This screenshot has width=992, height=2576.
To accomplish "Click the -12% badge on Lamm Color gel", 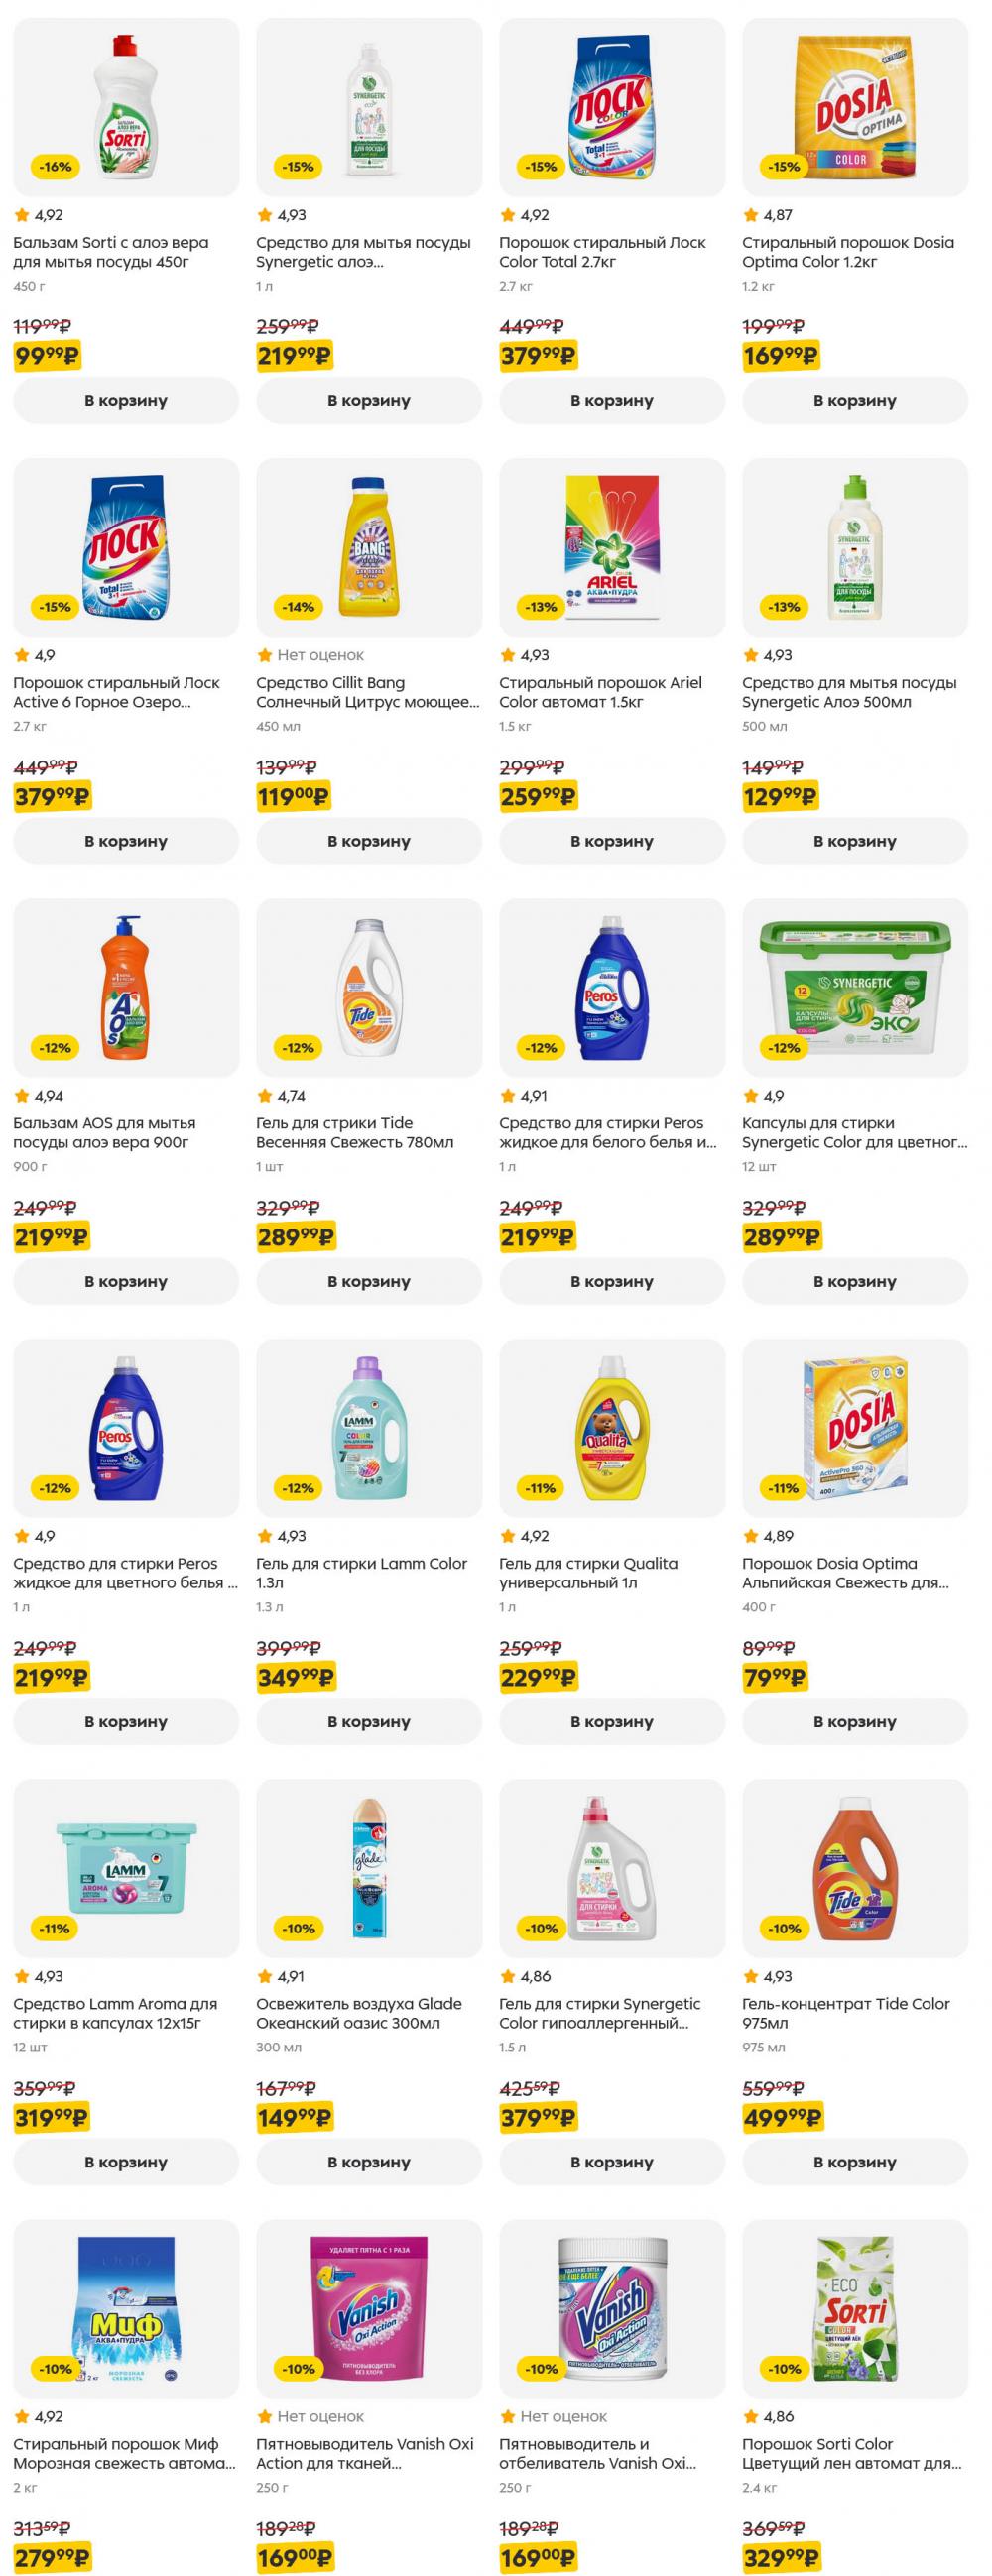I will [x=298, y=1488].
